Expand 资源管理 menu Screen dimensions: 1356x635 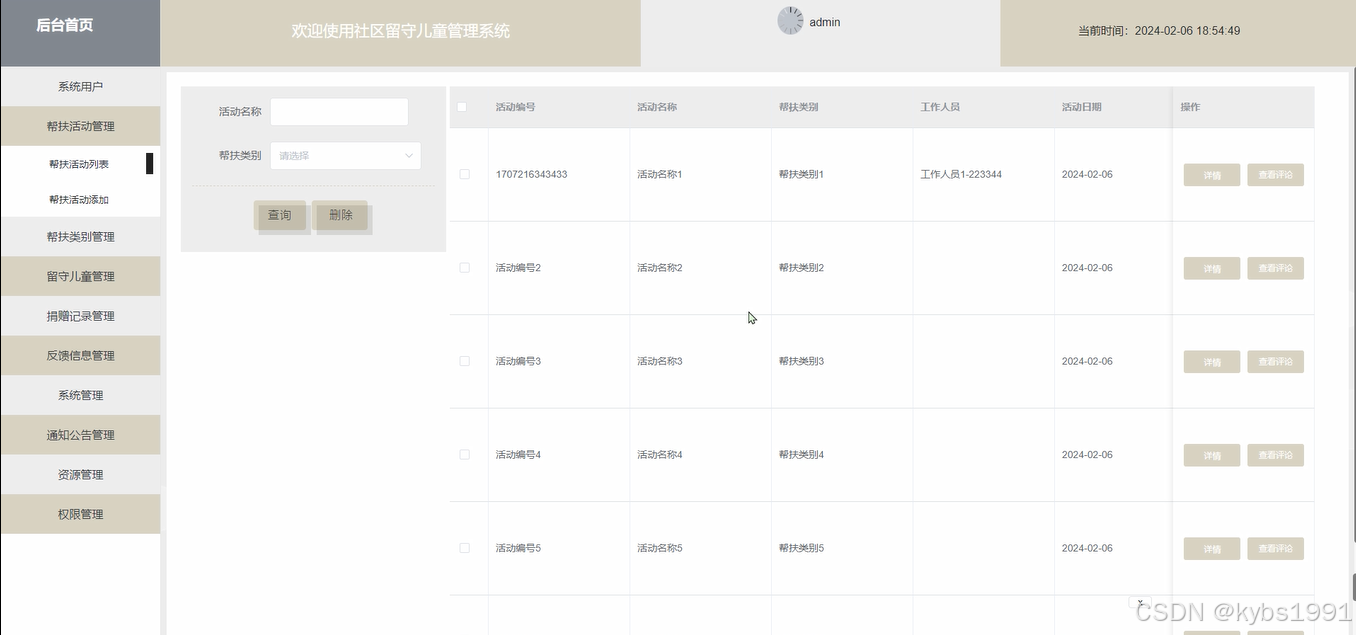(80, 474)
